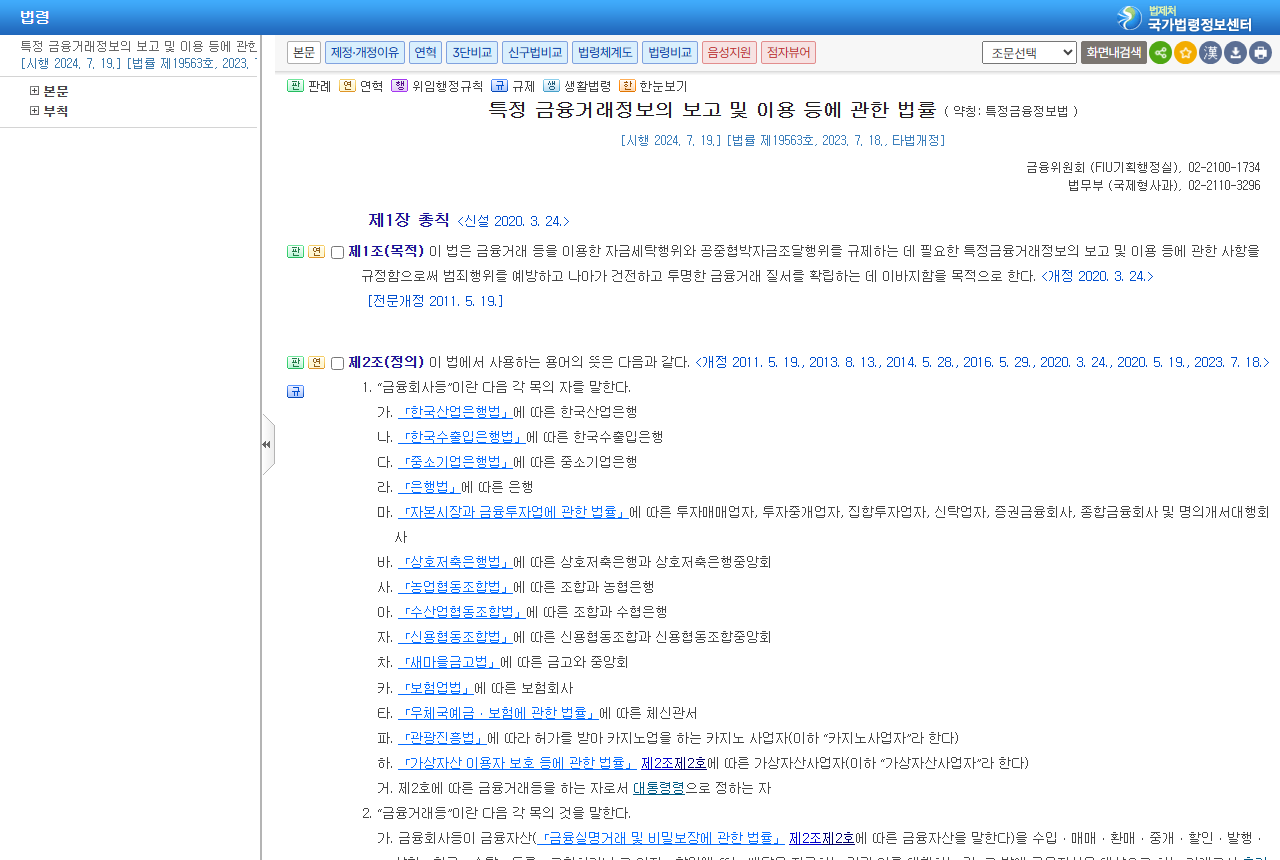Image resolution: width=1280 pixels, height=860 pixels.
Task: Select the 본문 tab
Action: pos(304,52)
